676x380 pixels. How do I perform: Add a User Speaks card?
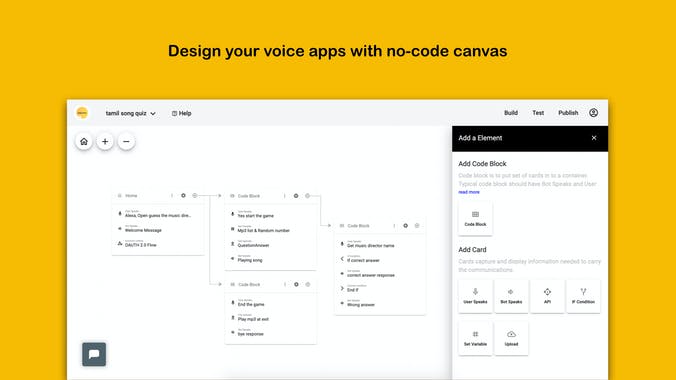click(475, 296)
